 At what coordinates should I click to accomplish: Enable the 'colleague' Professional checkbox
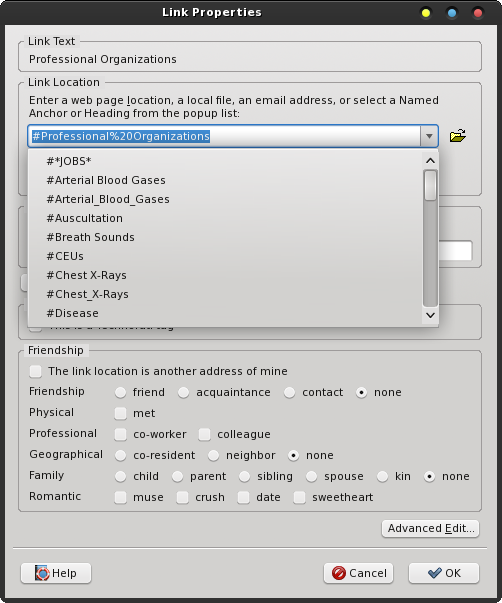pos(204,434)
